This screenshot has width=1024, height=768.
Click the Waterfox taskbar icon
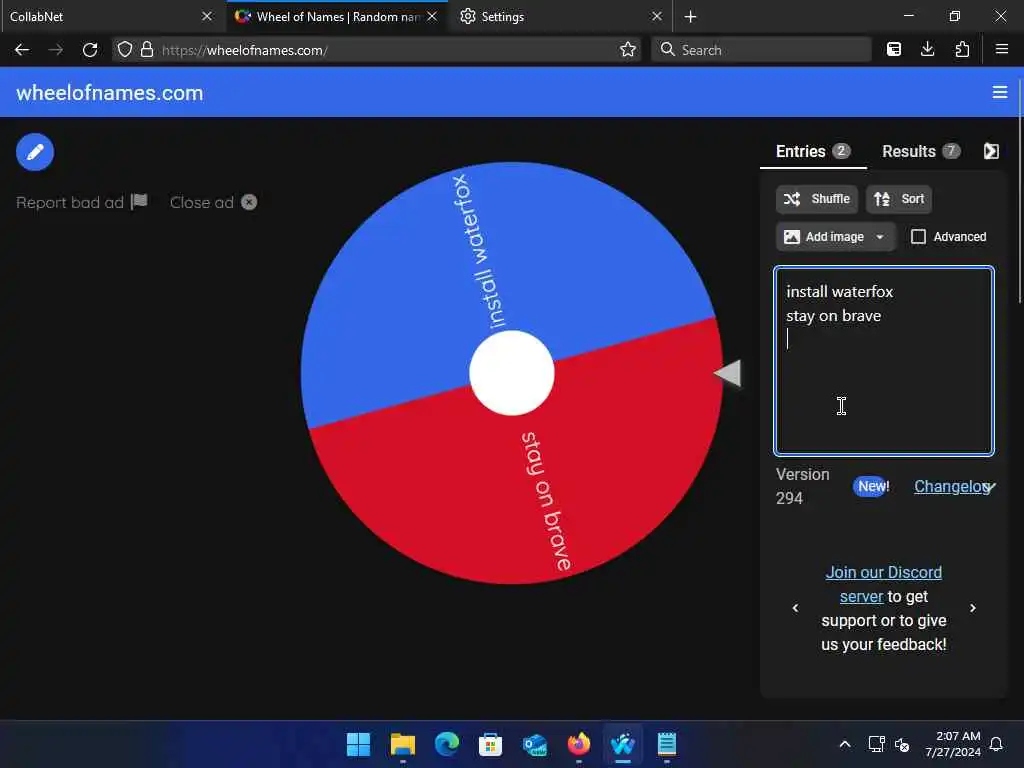(x=622, y=744)
